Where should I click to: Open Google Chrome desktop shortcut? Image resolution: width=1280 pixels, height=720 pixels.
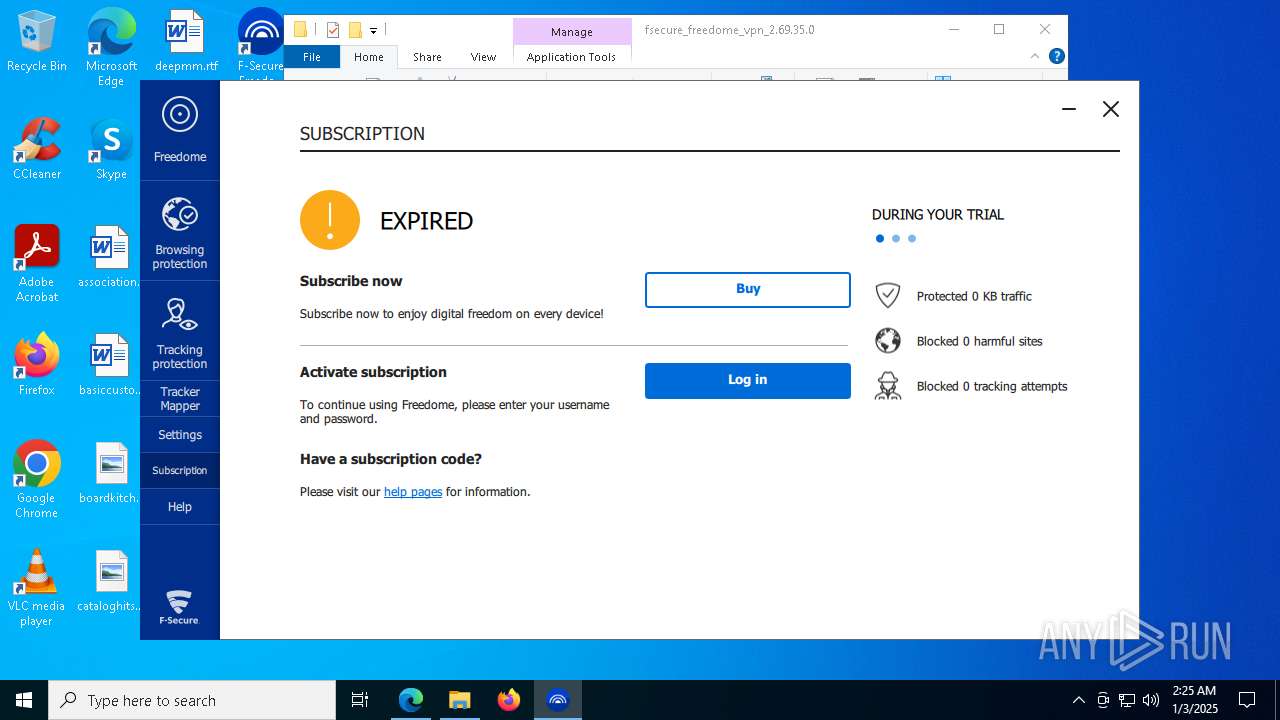coord(37,480)
